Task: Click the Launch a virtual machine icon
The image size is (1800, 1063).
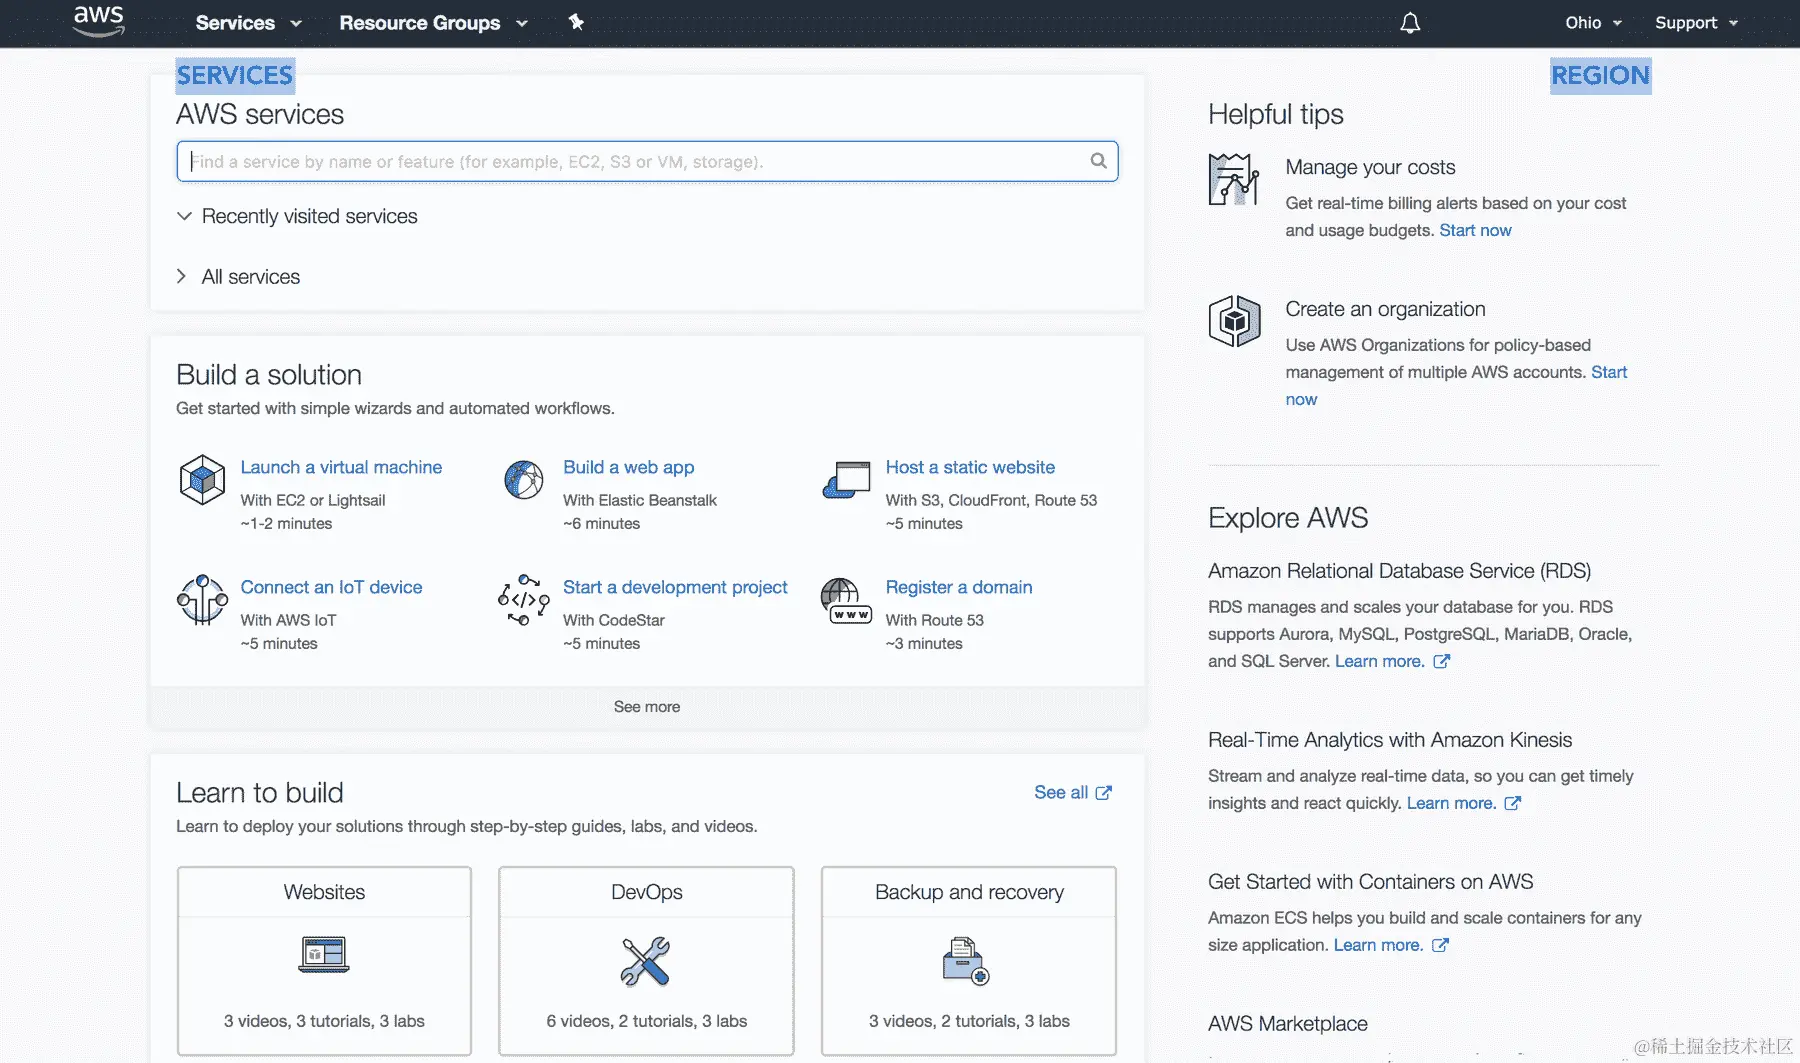Action: click(202, 480)
